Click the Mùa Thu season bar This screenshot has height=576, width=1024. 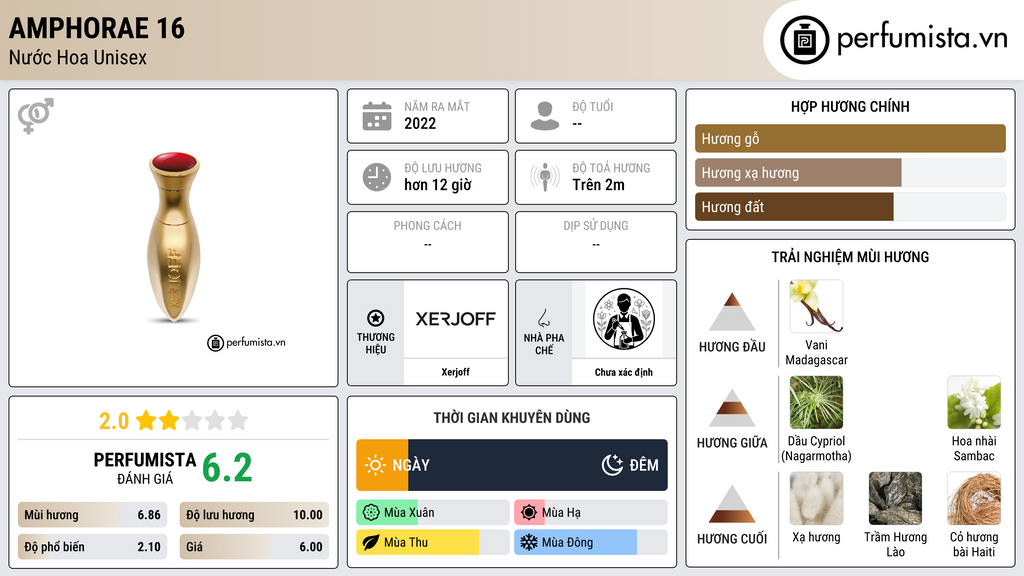tap(433, 542)
